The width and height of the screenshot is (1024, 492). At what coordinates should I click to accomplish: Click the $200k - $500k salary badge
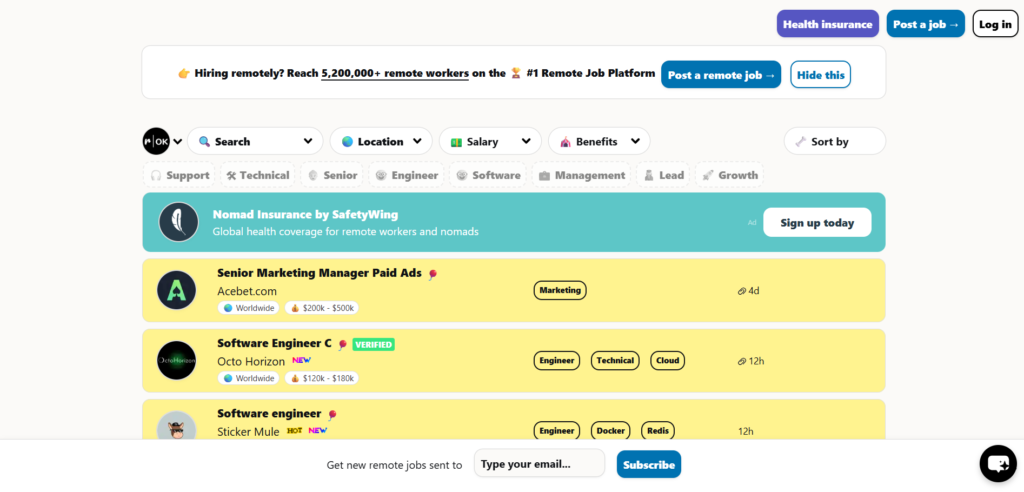321,308
